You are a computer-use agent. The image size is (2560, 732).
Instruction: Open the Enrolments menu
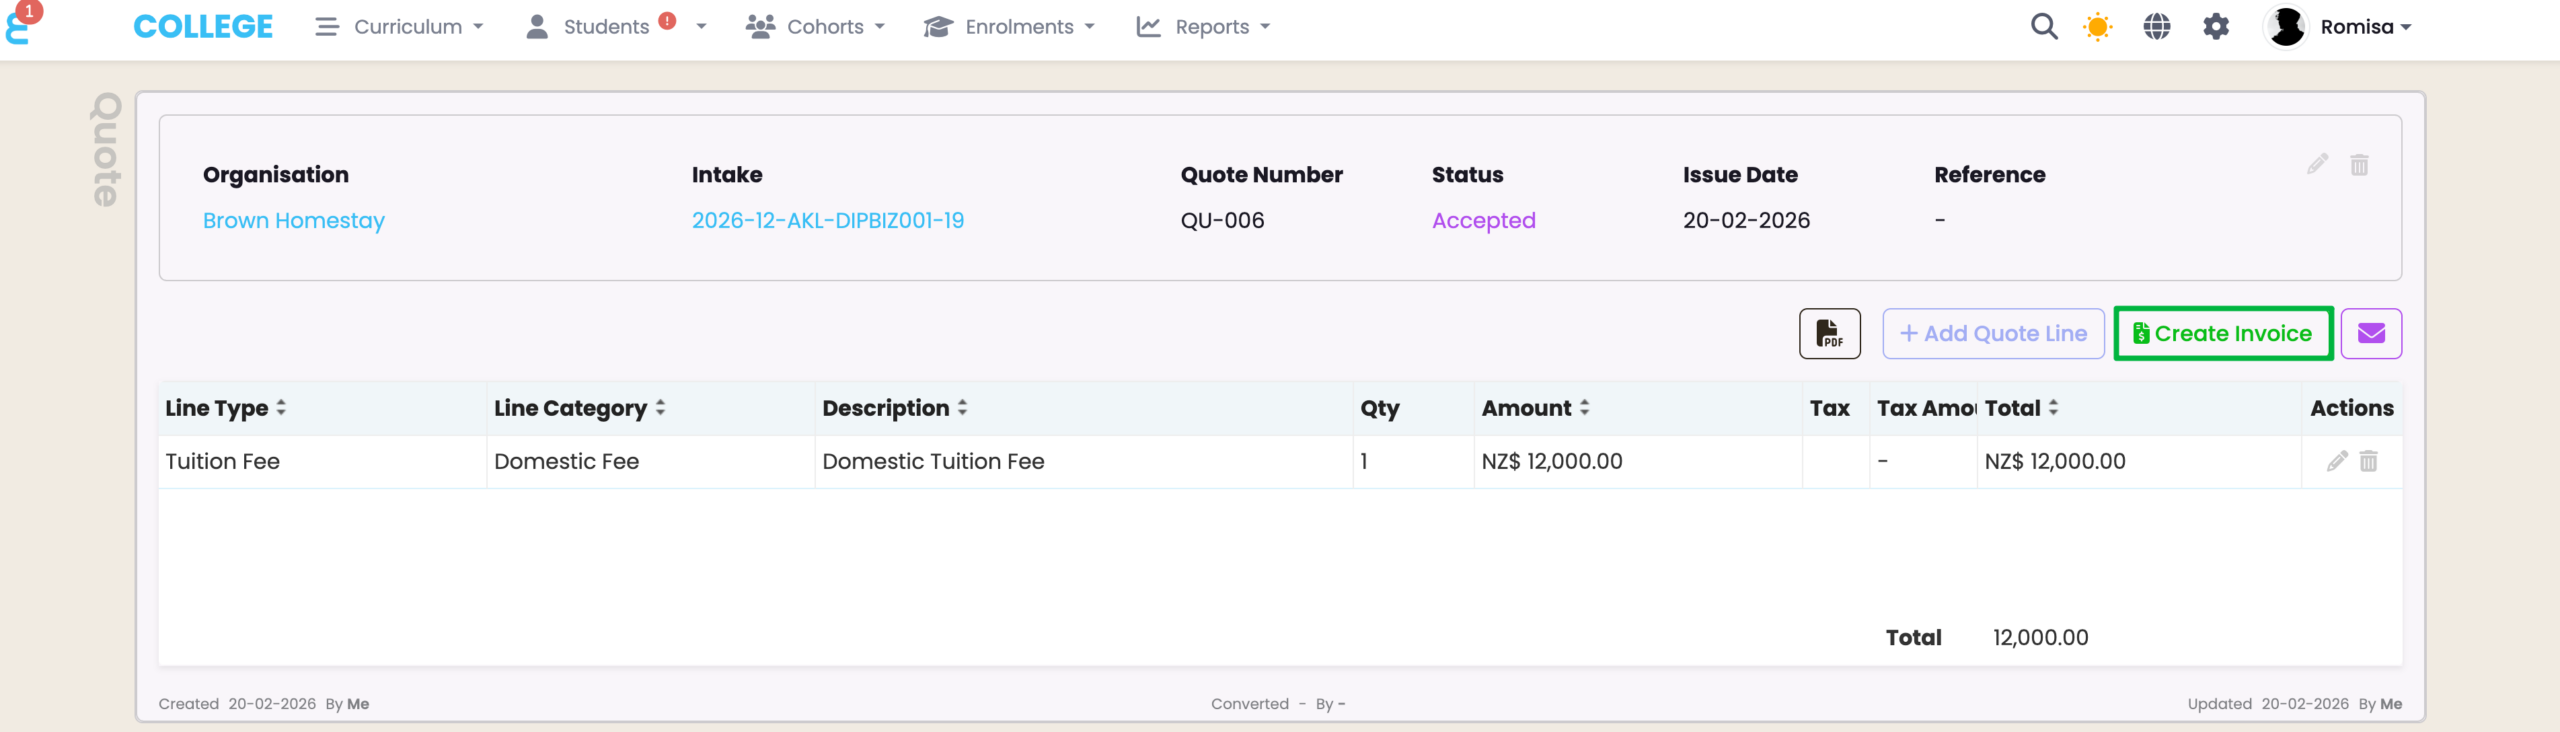pyautogui.click(x=1009, y=27)
